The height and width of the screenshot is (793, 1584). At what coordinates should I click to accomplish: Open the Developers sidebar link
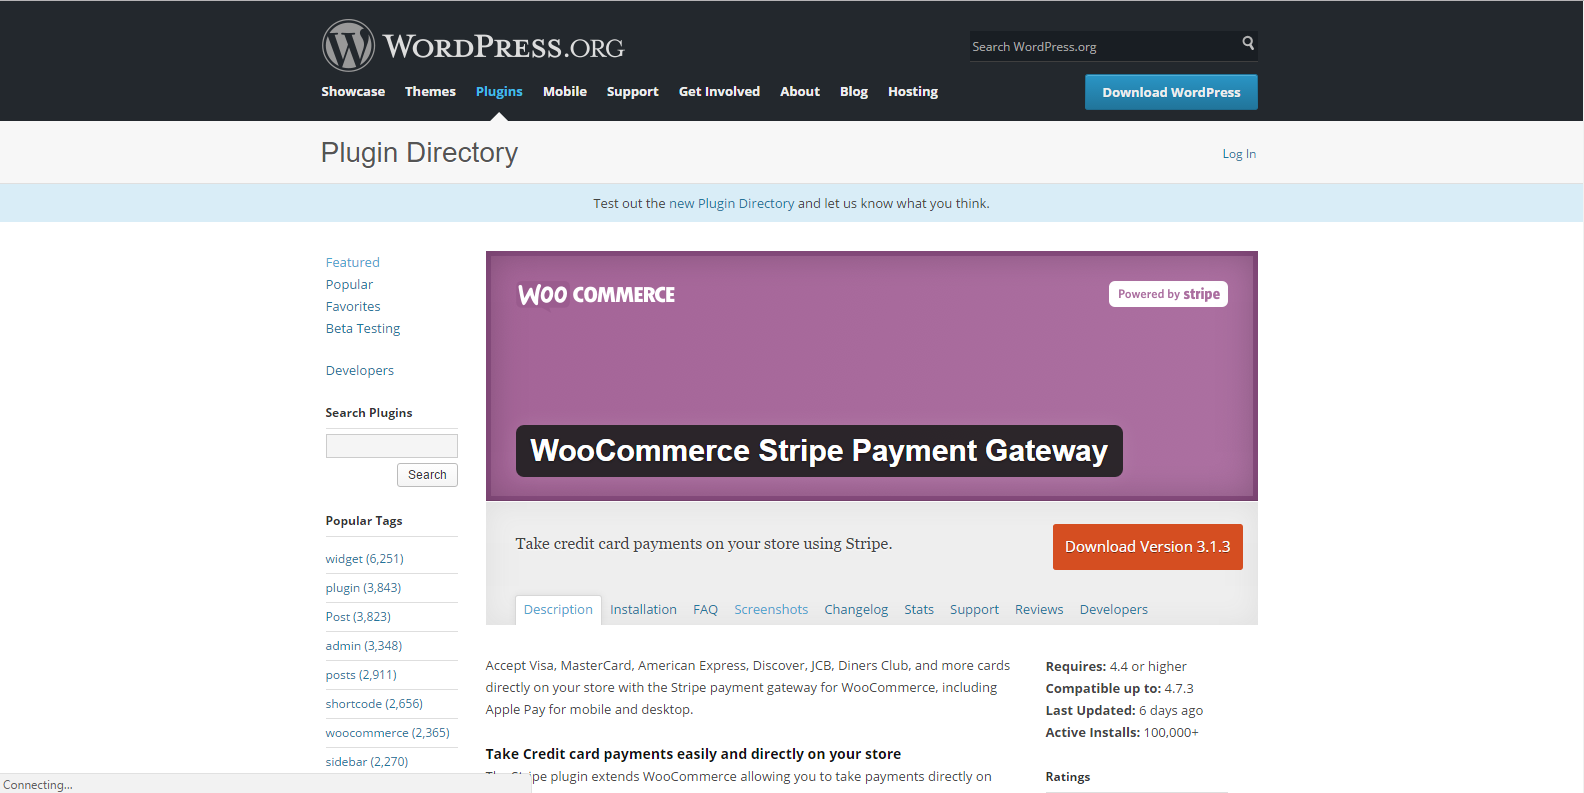click(360, 370)
